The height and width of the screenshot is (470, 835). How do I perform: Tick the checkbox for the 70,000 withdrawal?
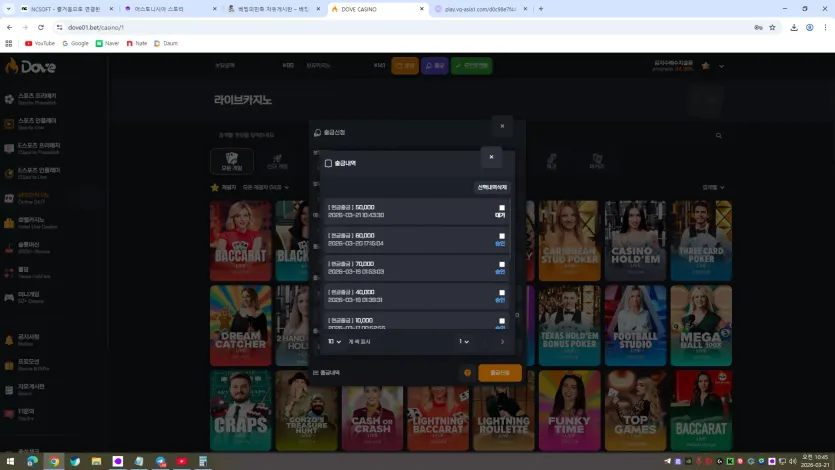[502, 264]
